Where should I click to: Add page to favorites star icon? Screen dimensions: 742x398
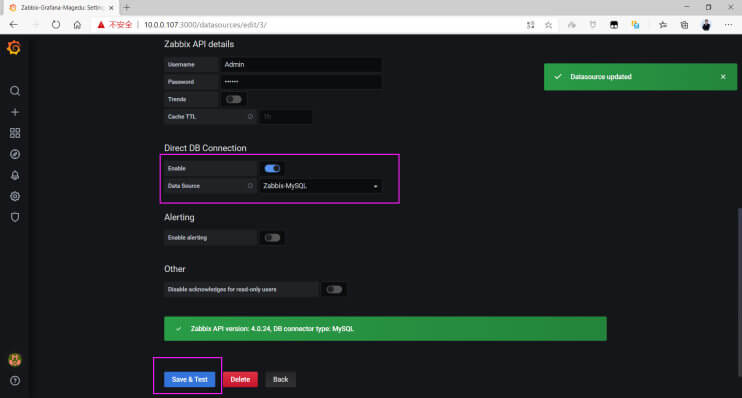(548, 25)
